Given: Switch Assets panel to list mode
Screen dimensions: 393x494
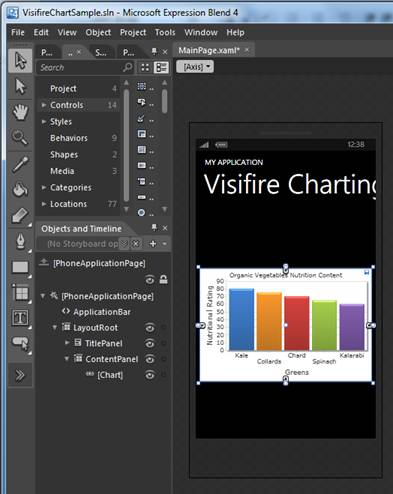Looking at the screenshot, I should [x=161, y=67].
